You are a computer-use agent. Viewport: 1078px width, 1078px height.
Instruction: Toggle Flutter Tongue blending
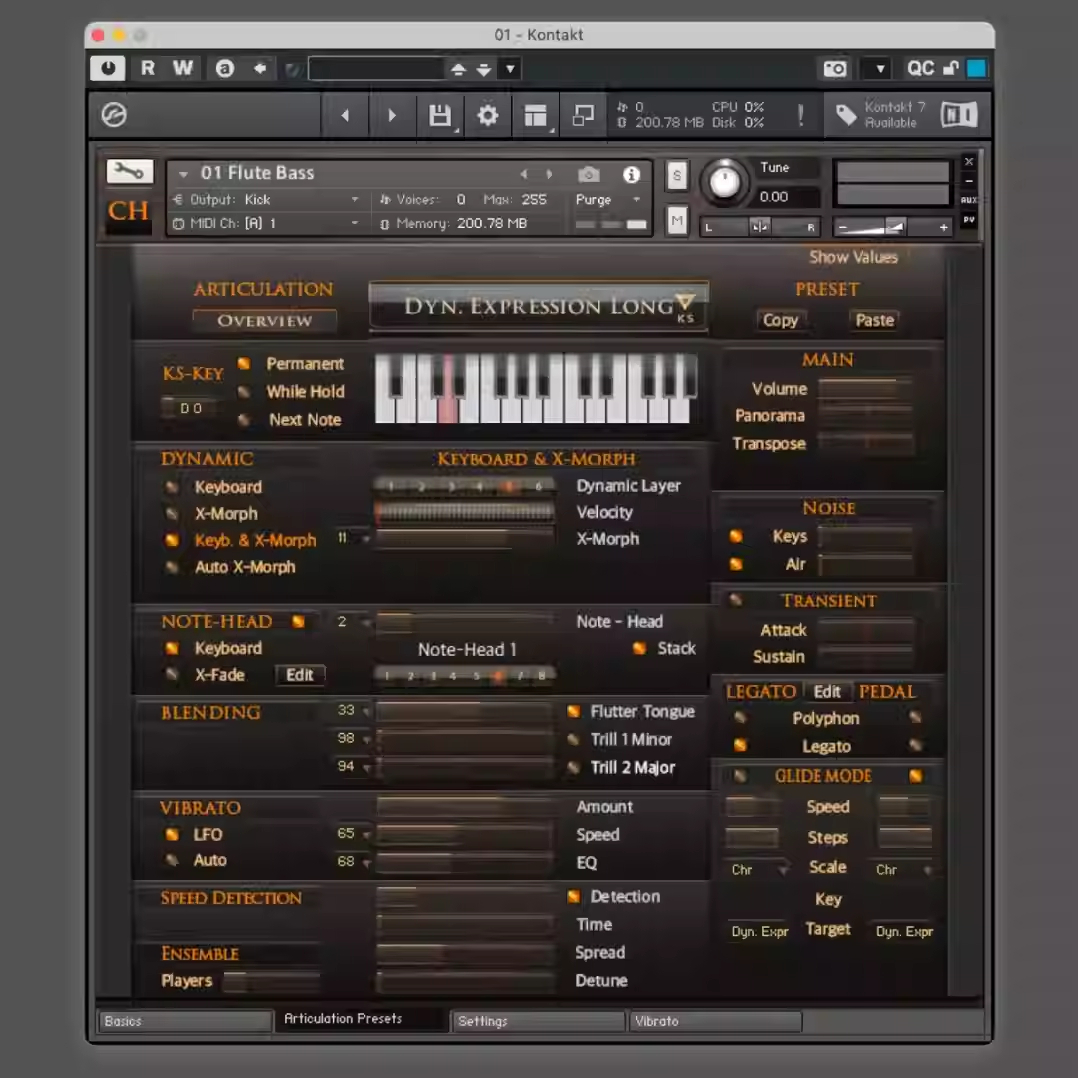(573, 711)
